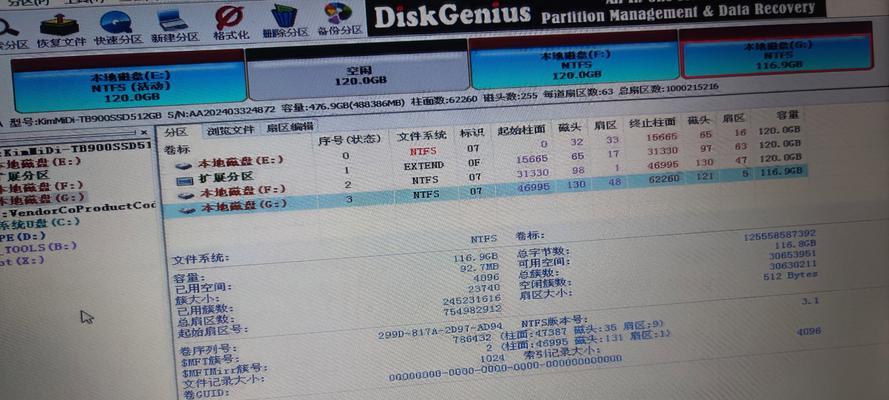The image size is (889, 400).
Task: Click total bytes value 125558587392
Action: coord(780,234)
